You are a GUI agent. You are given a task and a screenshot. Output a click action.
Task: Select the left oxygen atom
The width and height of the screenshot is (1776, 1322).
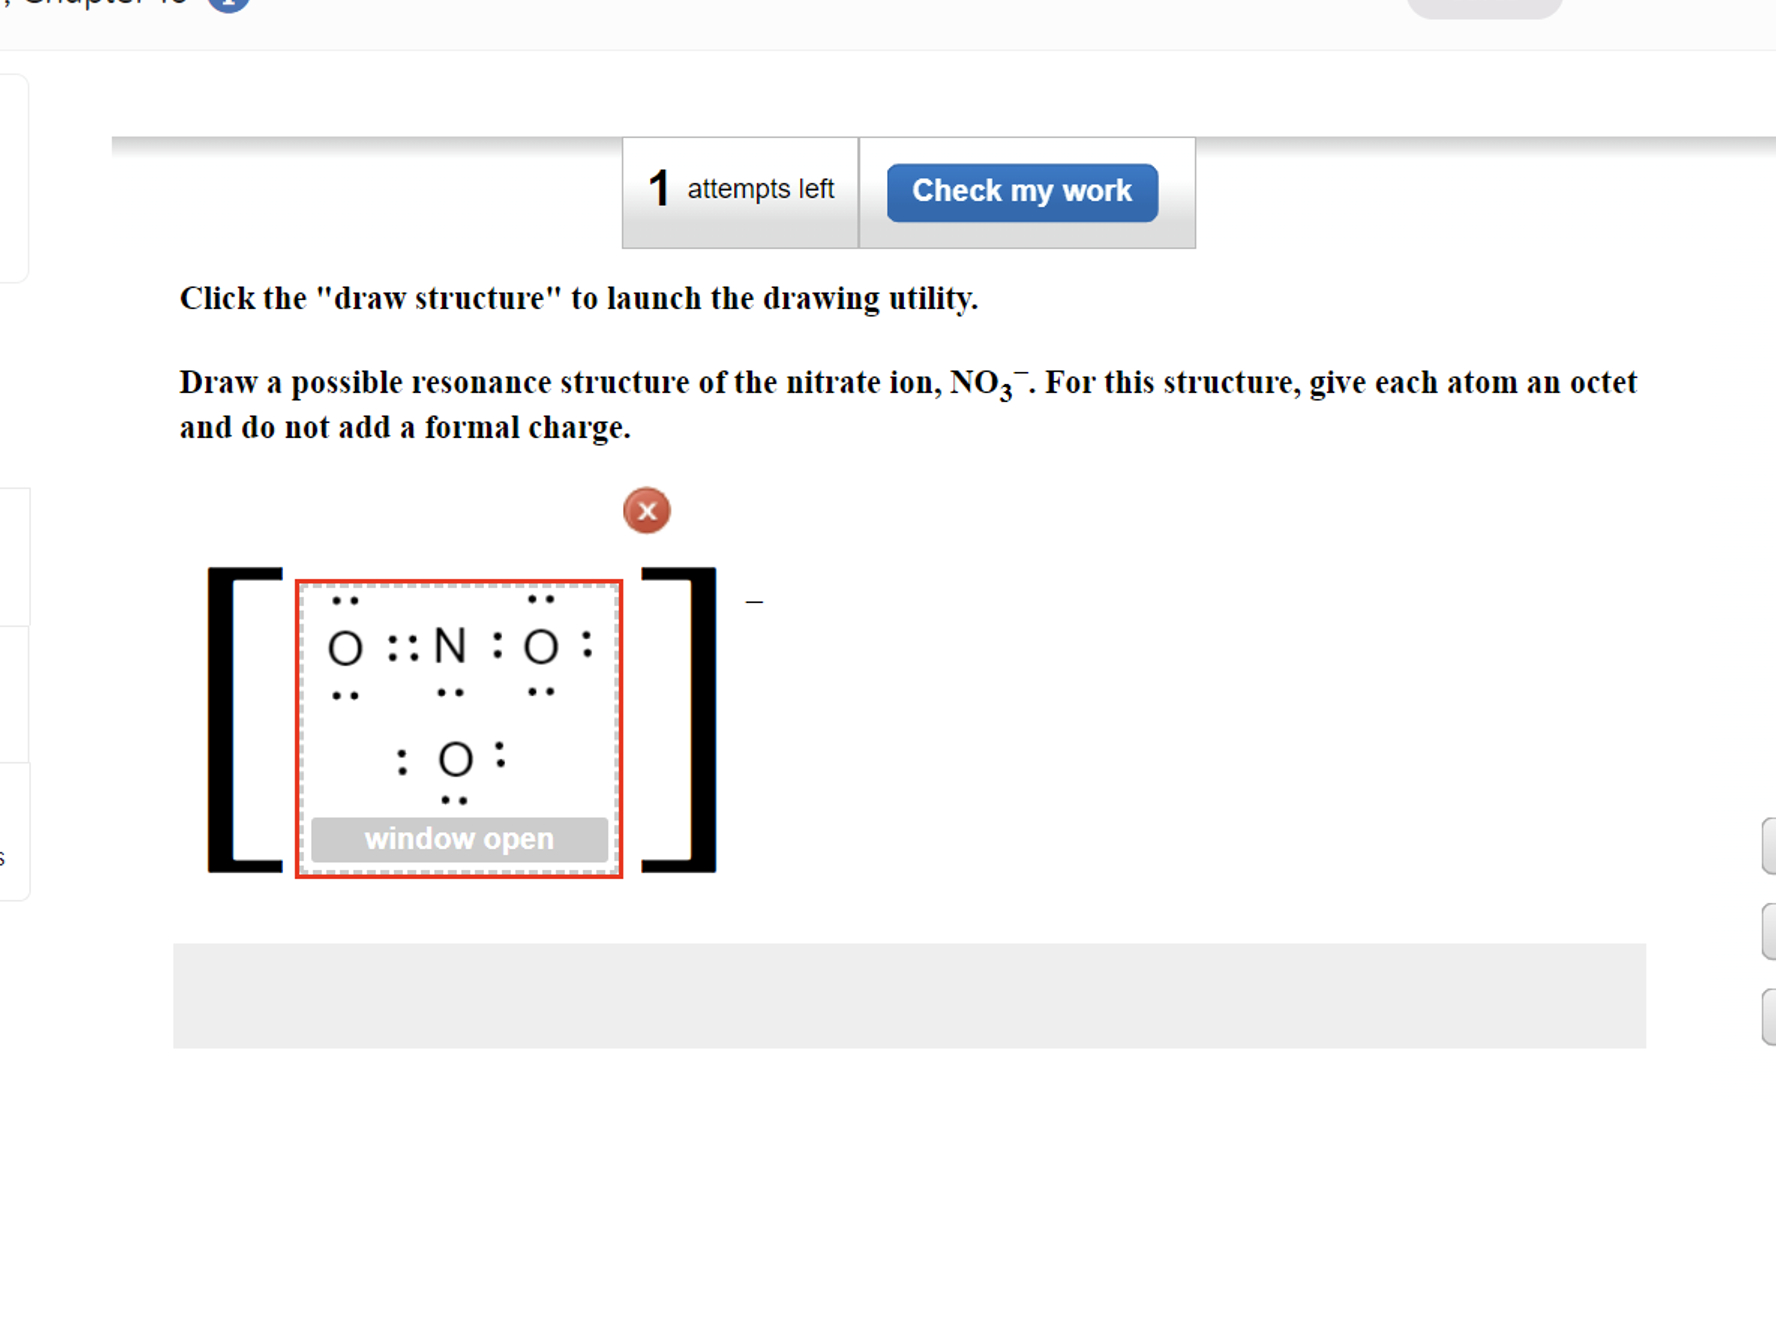coord(345,647)
